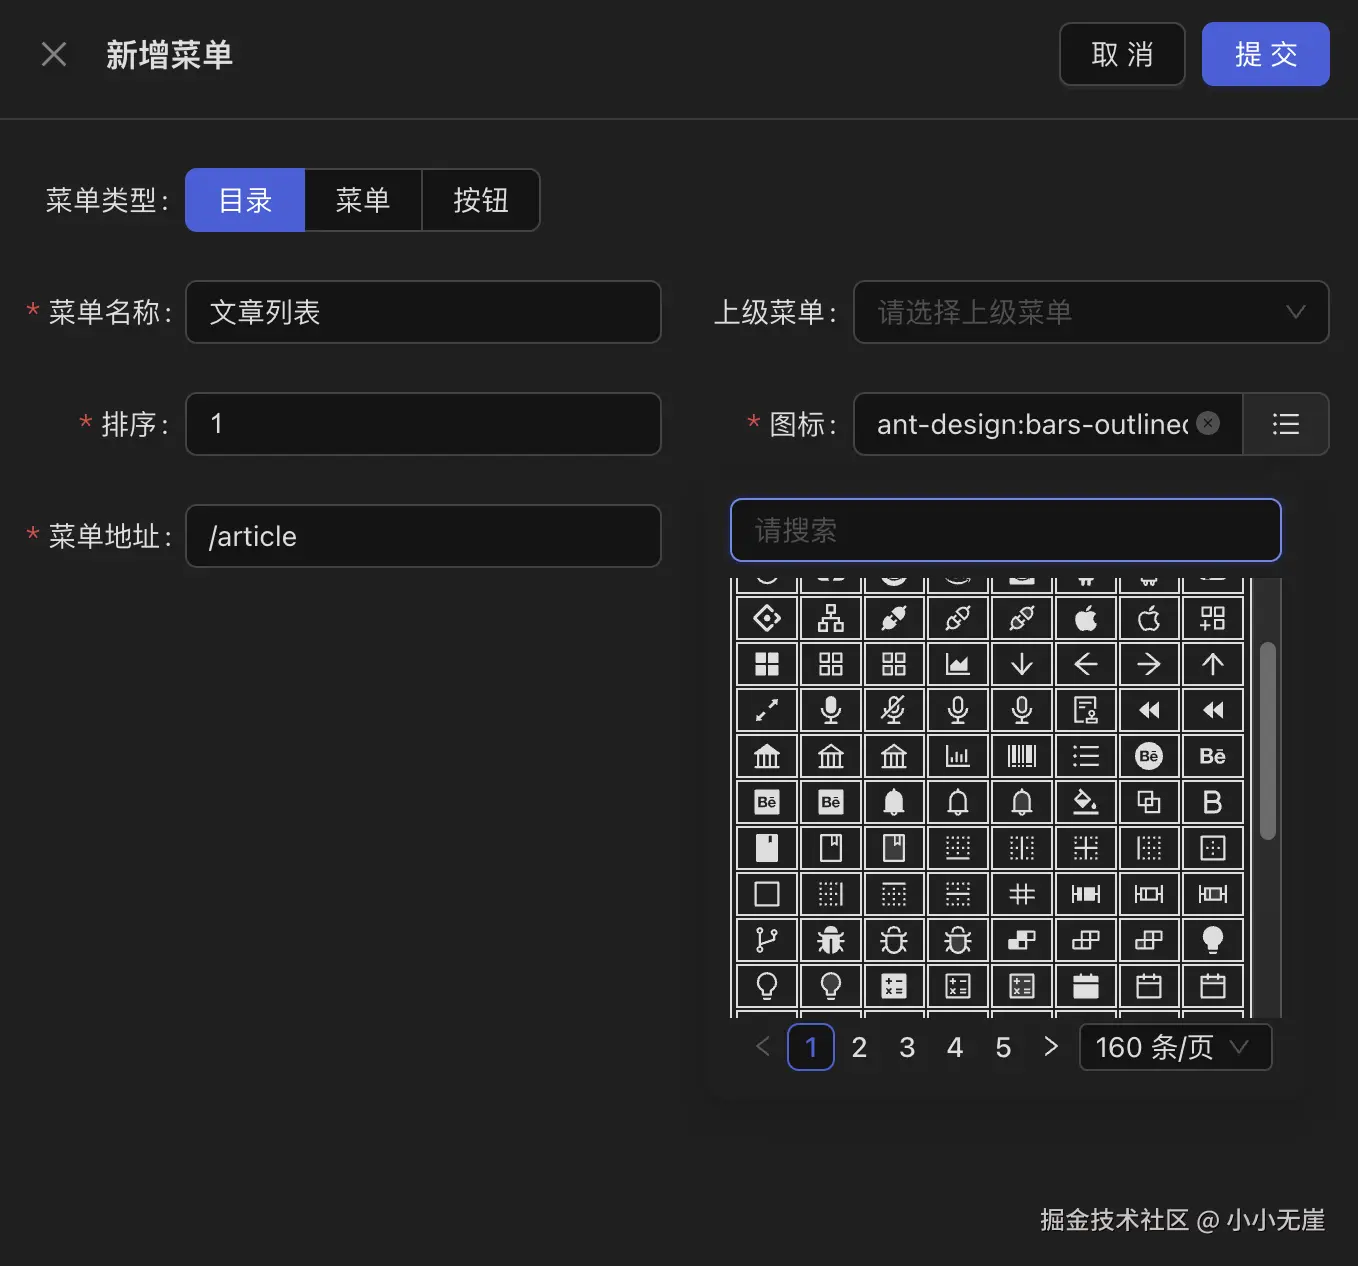
Task: Select the bar chart icon
Action: (958, 756)
